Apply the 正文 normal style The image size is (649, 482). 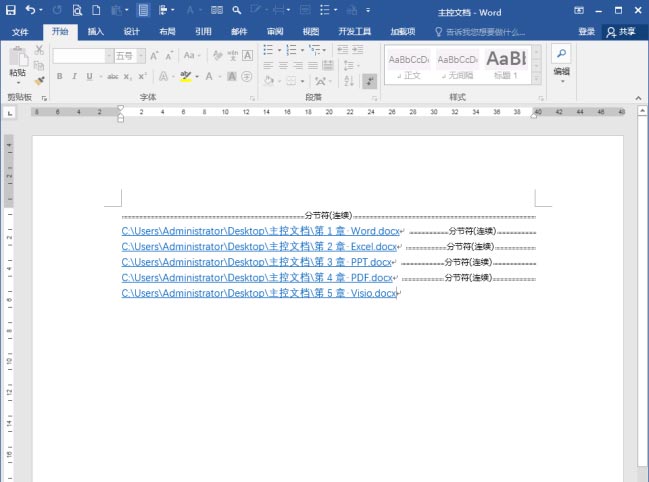tap(409, 65)
